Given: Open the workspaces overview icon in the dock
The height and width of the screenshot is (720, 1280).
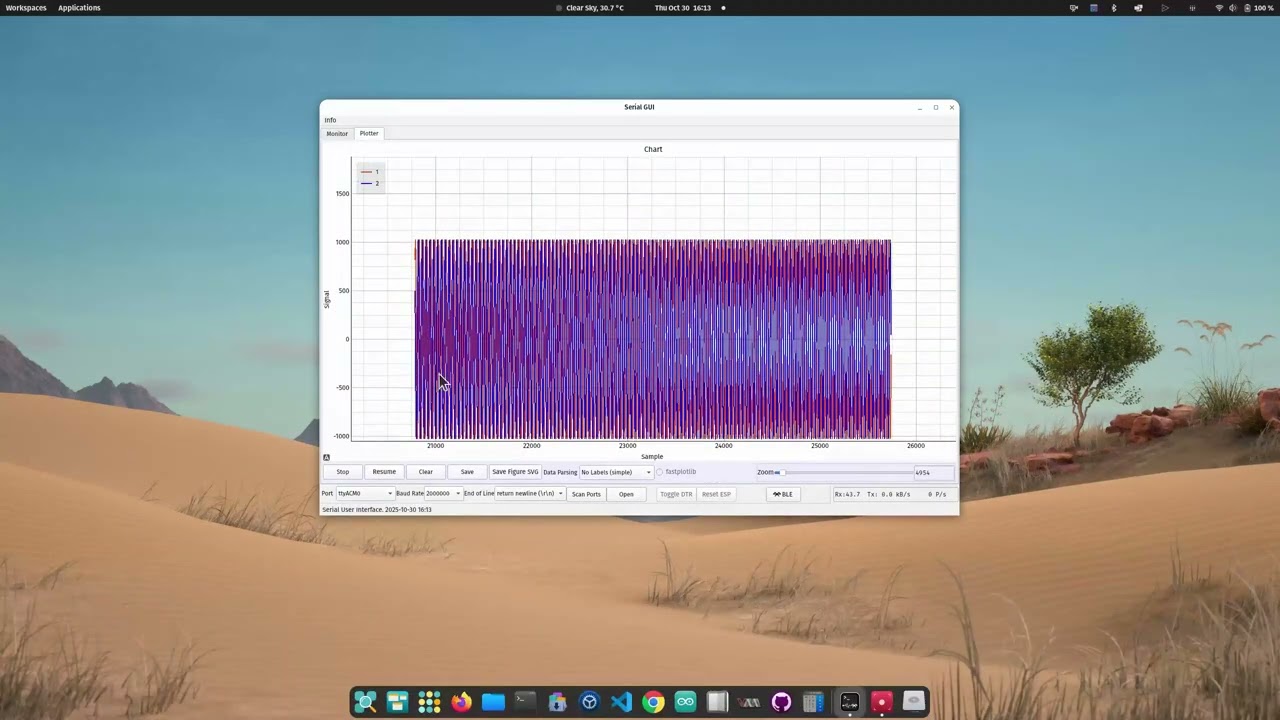Looking at the screenshot, I should (x=397, y=702).
